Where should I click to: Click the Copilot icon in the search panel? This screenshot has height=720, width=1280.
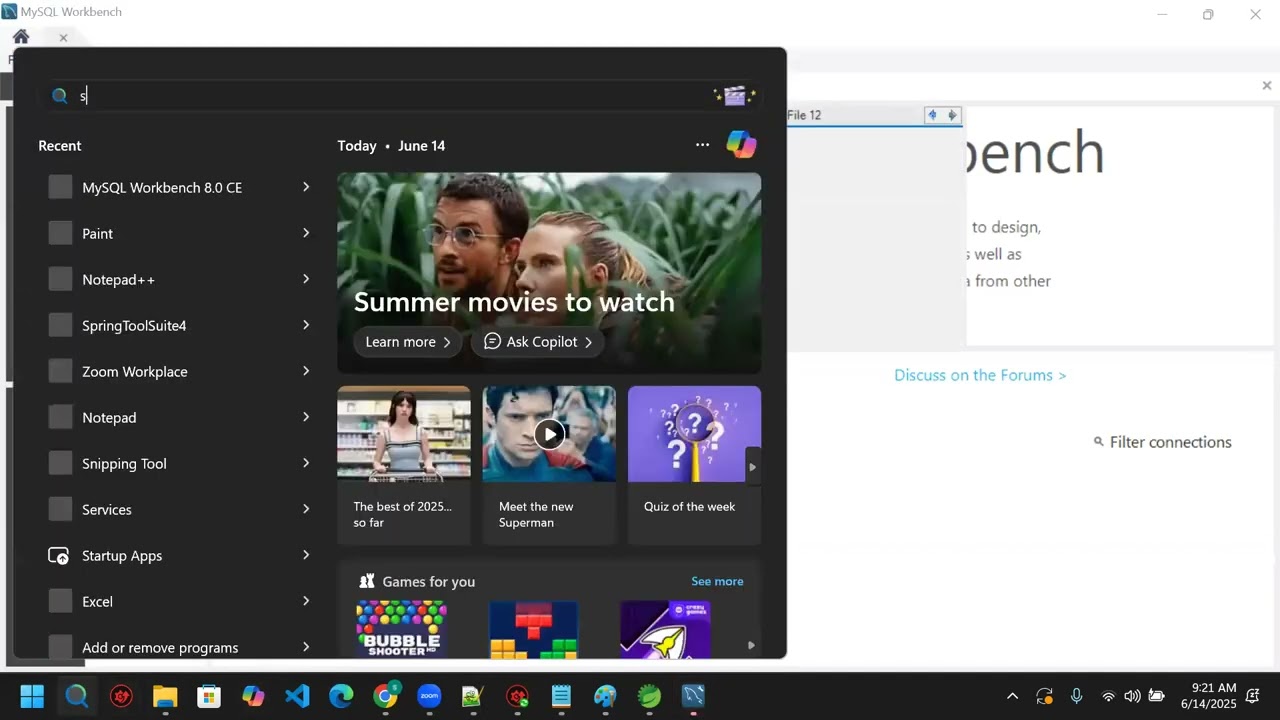coord(741,145)
